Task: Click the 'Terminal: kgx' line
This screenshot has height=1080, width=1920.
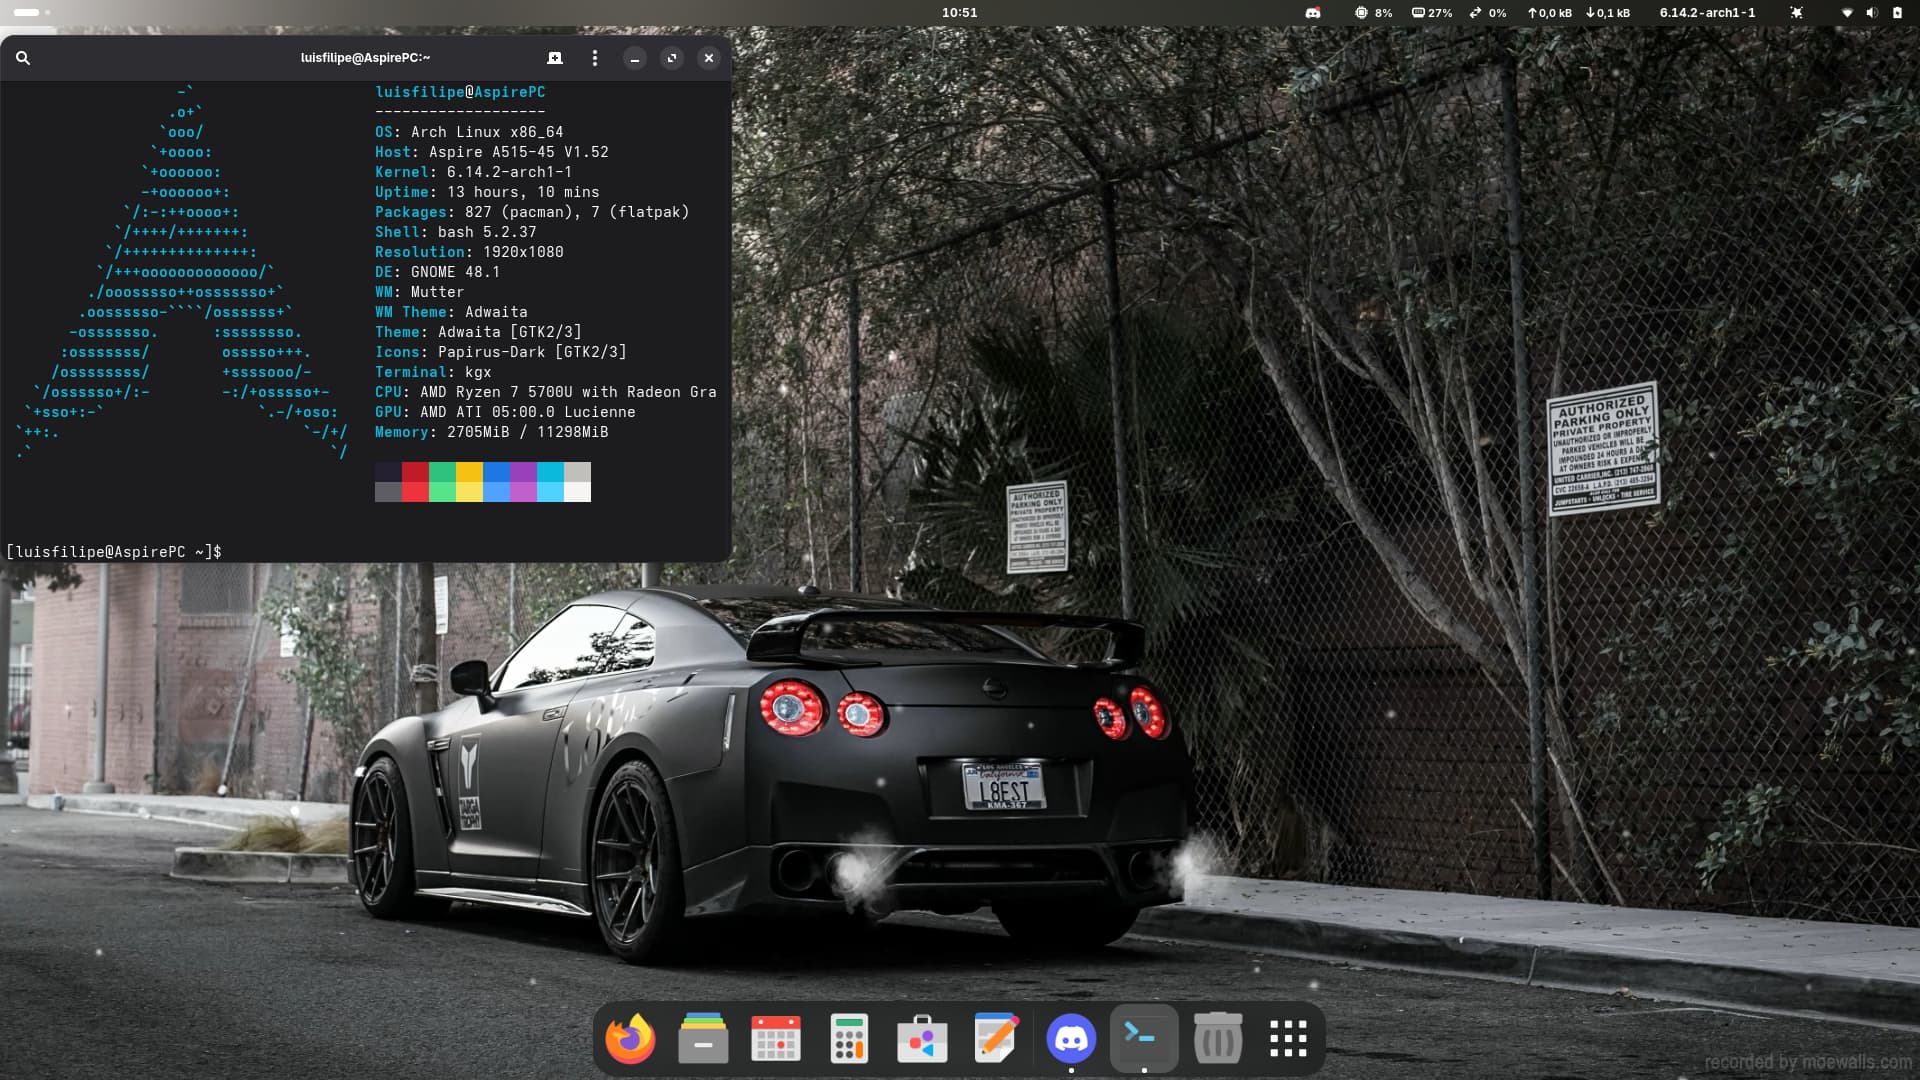Action: click(x=433, y=372)
